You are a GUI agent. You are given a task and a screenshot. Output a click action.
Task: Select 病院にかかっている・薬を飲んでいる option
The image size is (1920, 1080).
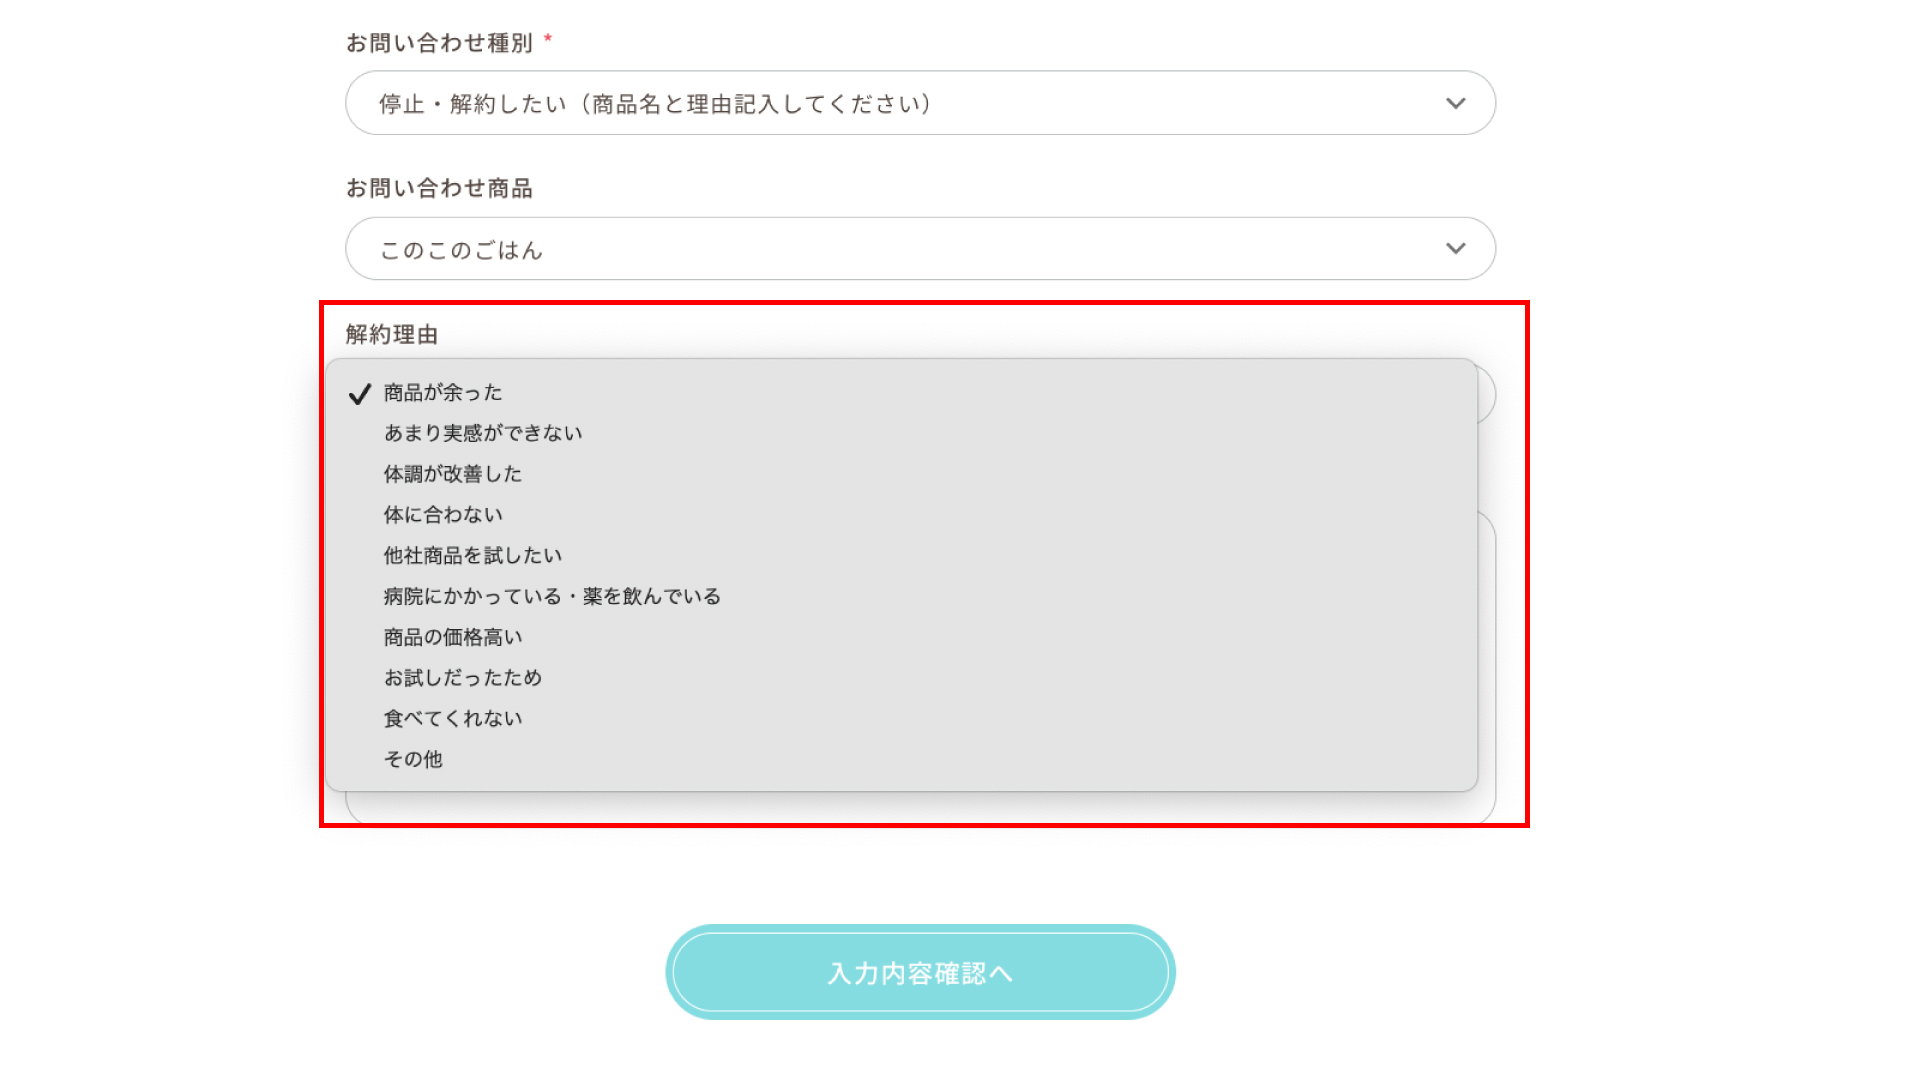[x=901, y=597]
